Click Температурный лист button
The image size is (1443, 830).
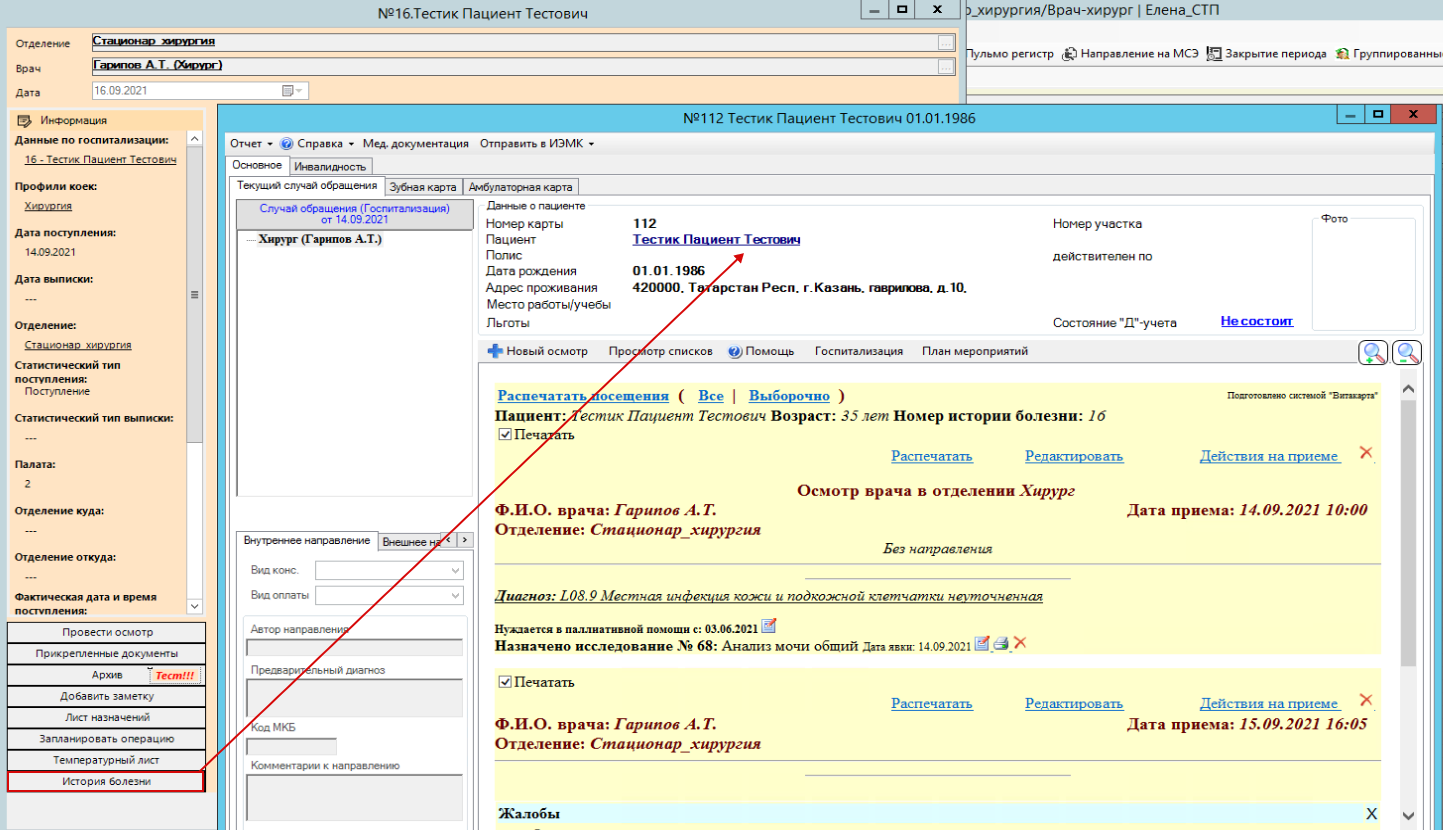click(107, 760)
